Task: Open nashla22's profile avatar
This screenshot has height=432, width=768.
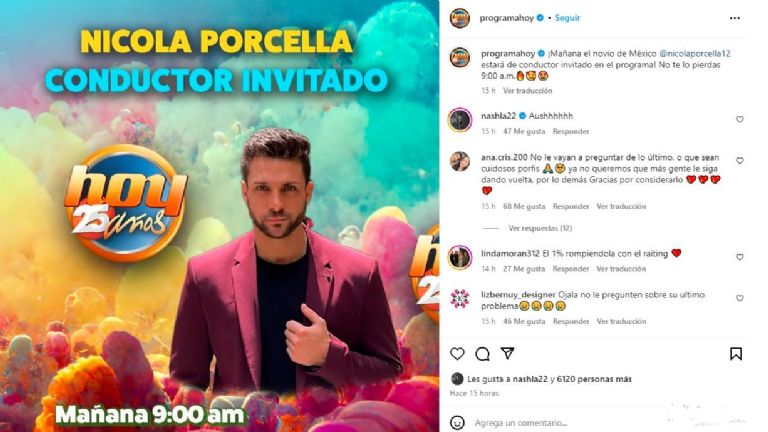Action: pyautogui.click(x=460, y=120)
